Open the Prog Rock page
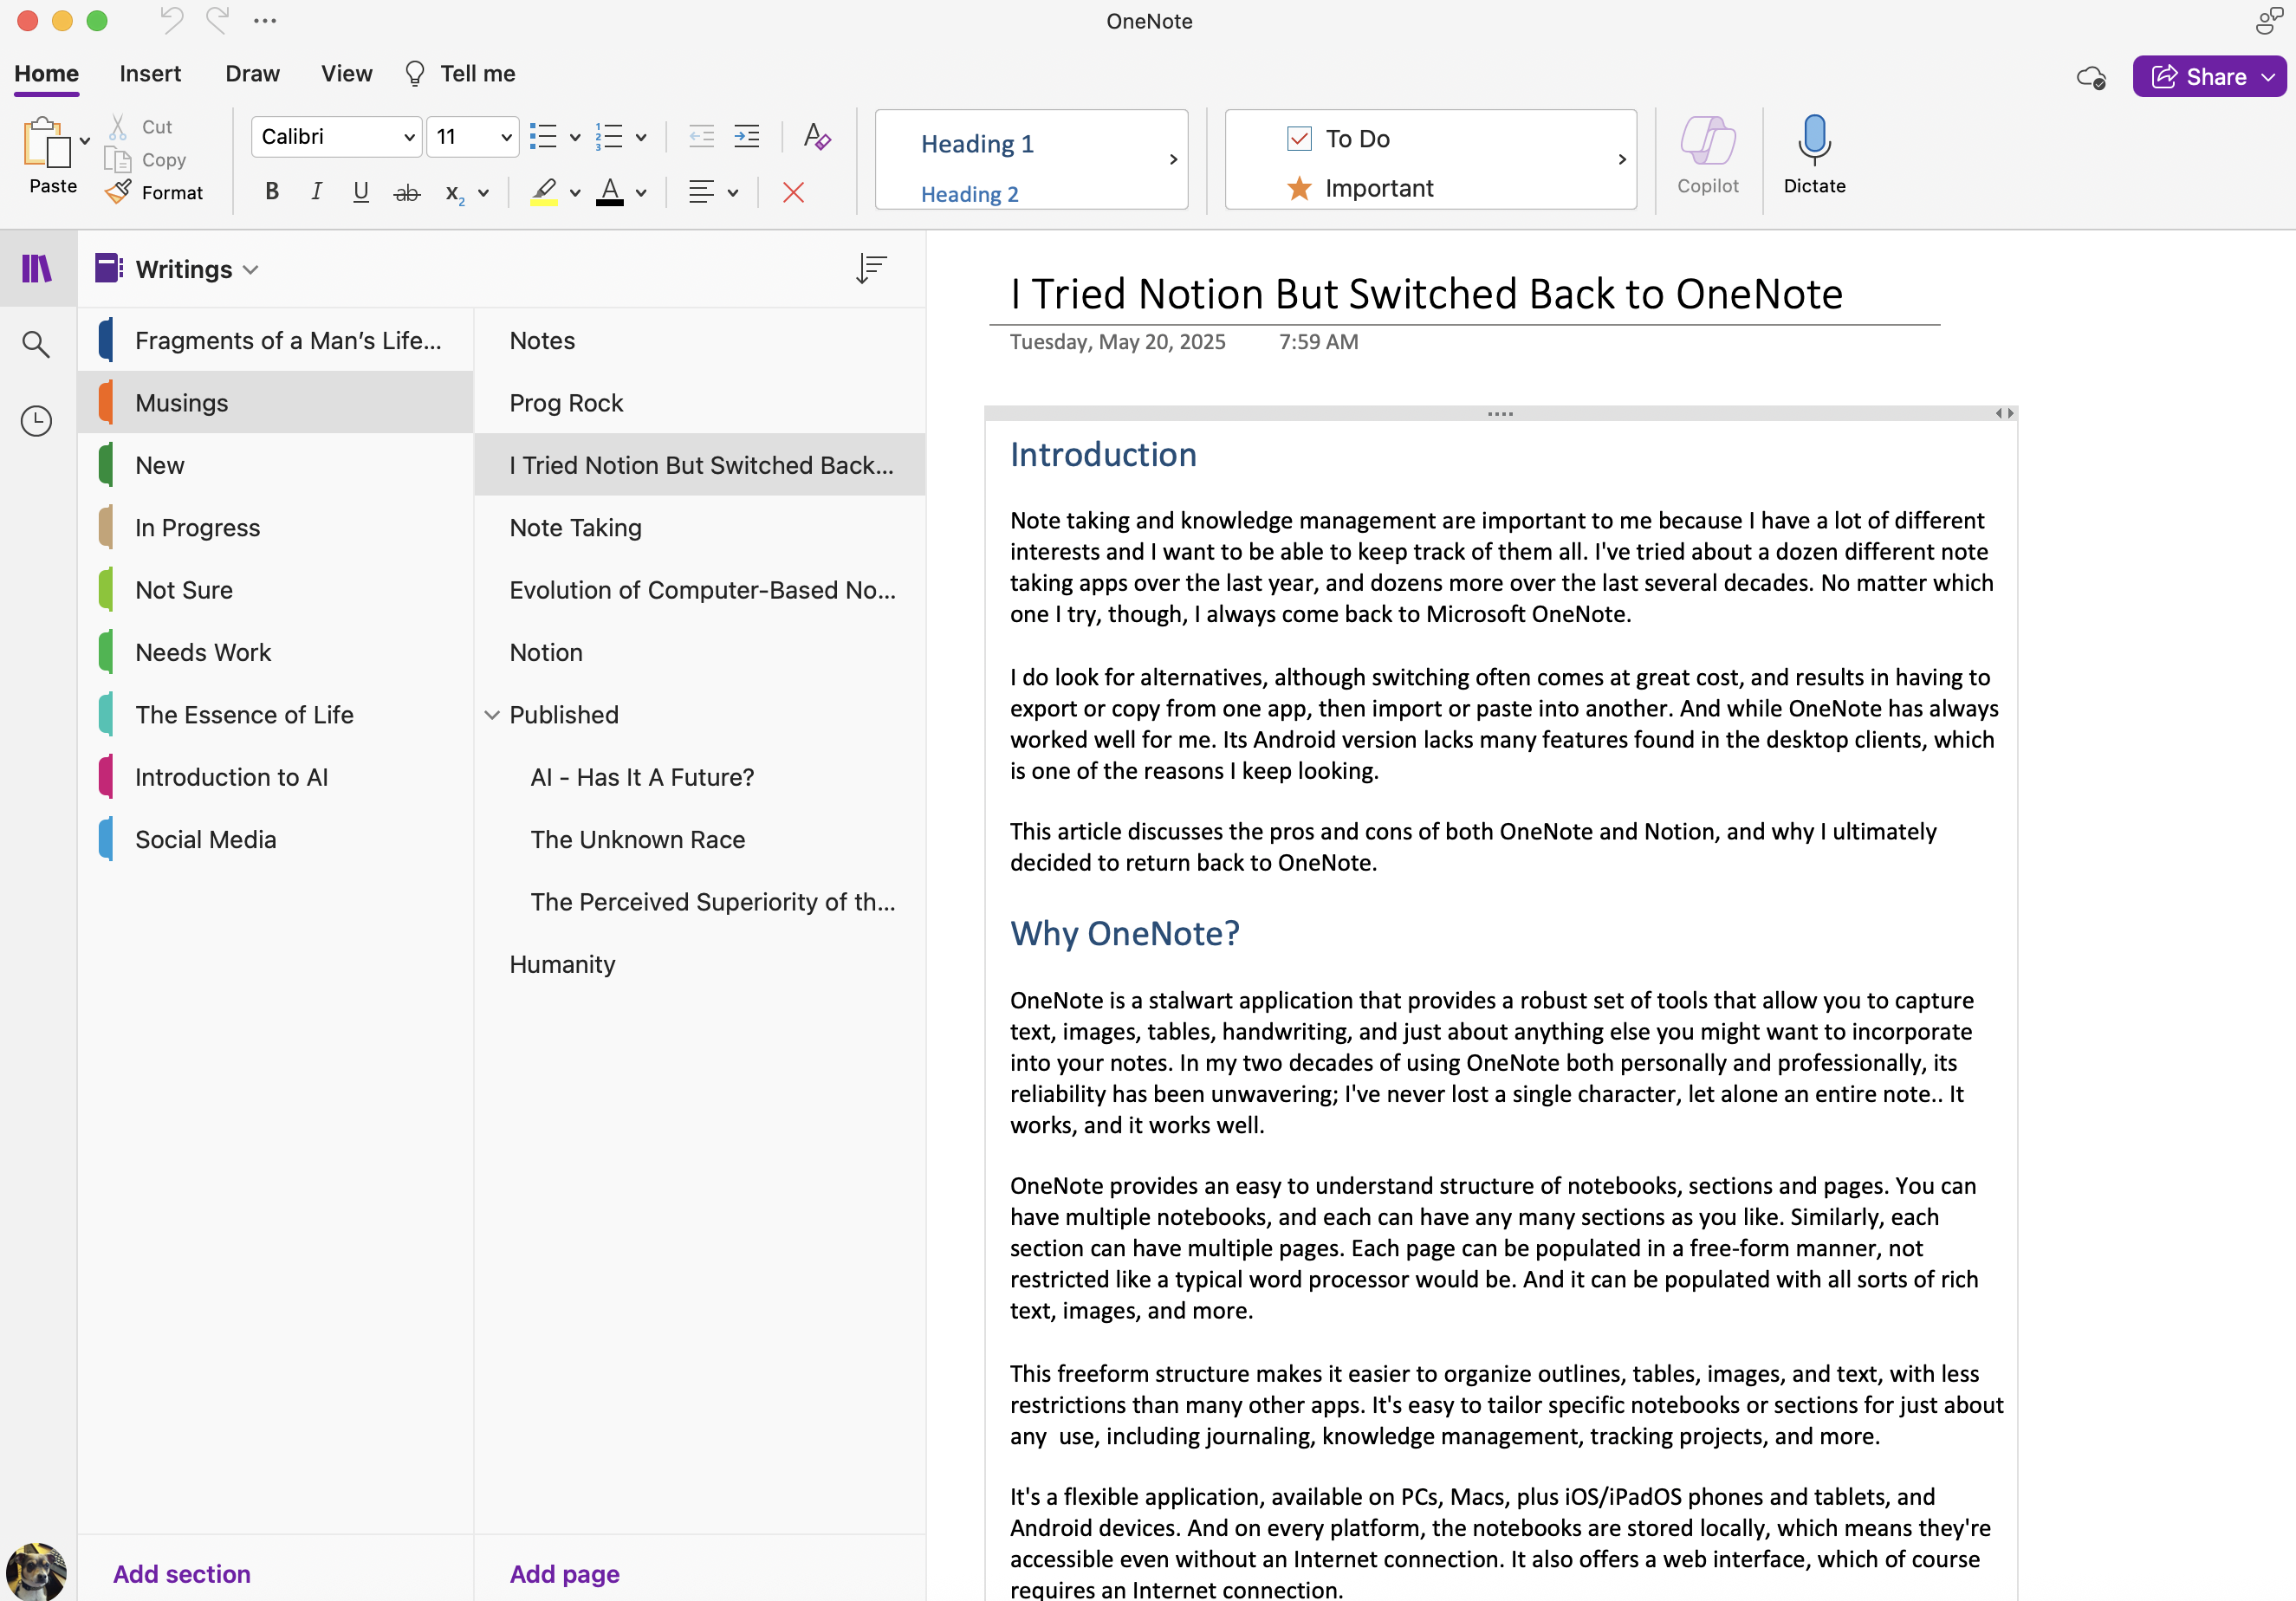 (699, 402)
